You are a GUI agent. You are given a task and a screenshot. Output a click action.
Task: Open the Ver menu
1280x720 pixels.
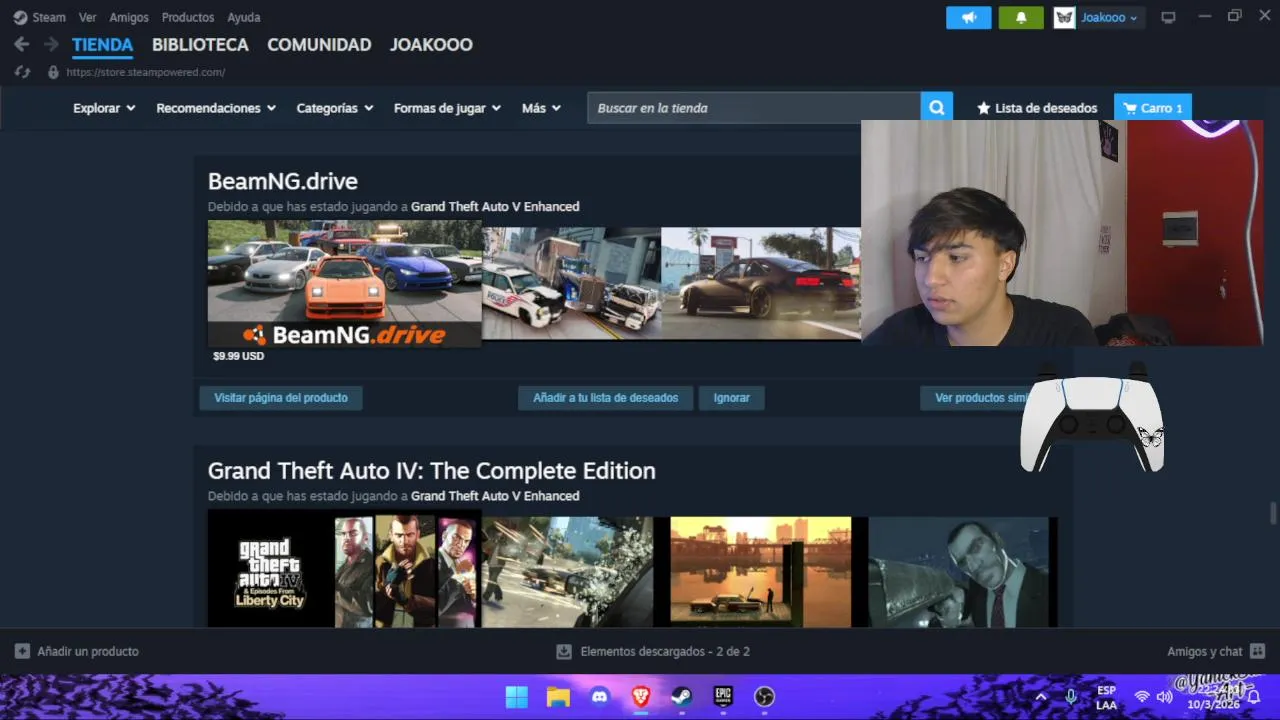point(88,17)
